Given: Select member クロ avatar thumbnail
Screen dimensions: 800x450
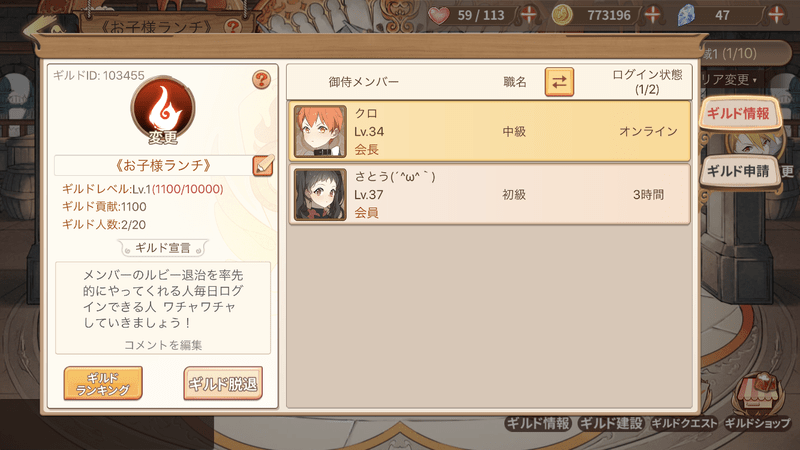Looking at the screenshot, I should (x=320, y=131).
